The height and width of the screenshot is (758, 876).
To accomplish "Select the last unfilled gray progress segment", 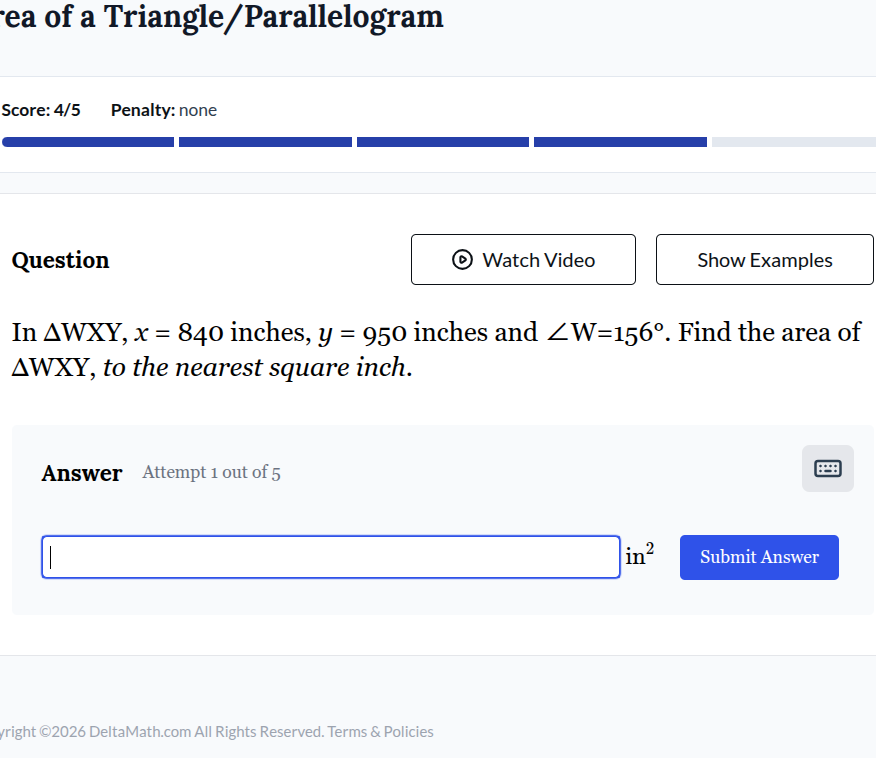I will tap(794, 142).
